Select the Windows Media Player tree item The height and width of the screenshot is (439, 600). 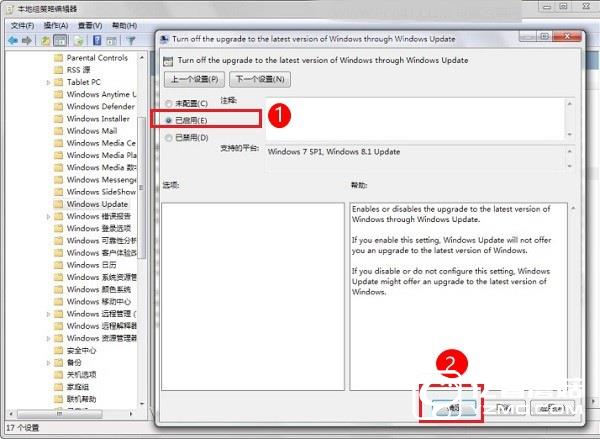coord(101,155)
